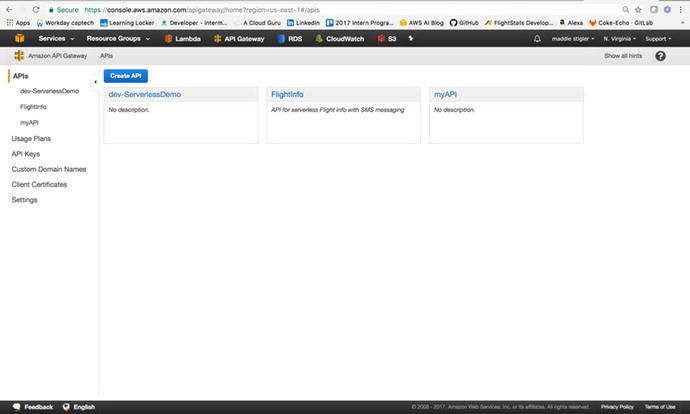The image size is (690, 414).
Task: Collapse the left navigation panel arrow
Action: click(x=95, y=81)
